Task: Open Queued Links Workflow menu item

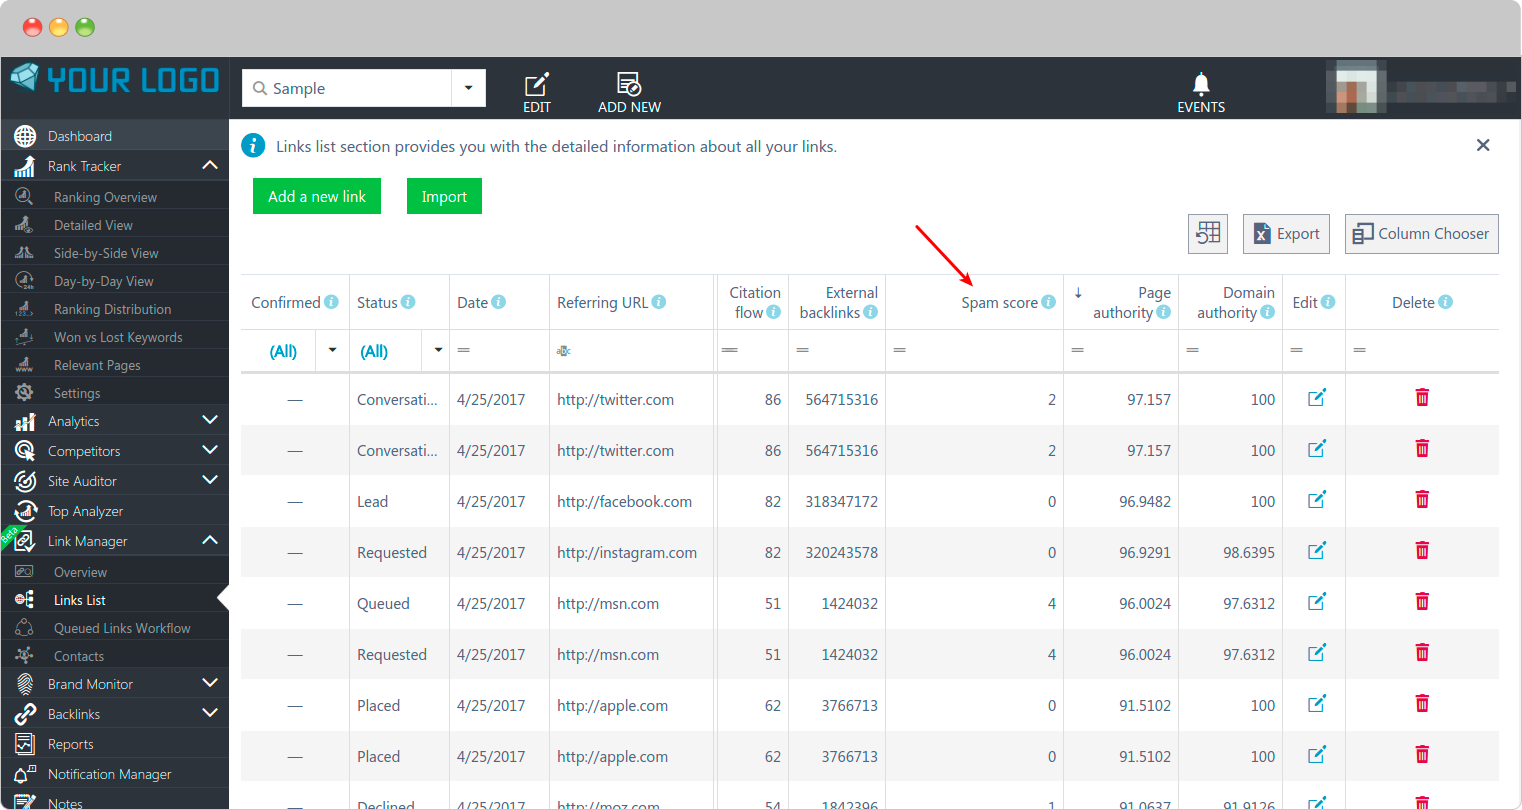Action: pyautogui.click(x=122, y=628)
